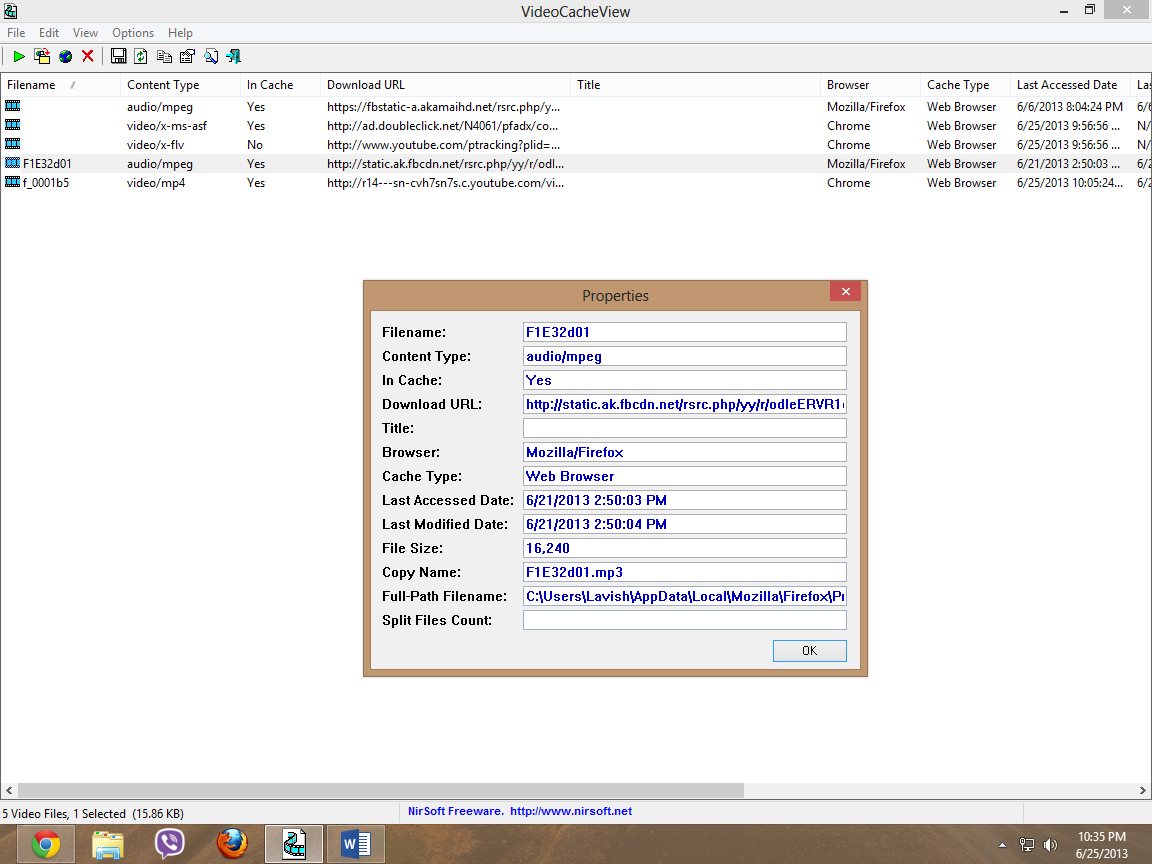Click the Last Accessed Date field
This screenshot has width=1152, height=864.
pos(685,500)
